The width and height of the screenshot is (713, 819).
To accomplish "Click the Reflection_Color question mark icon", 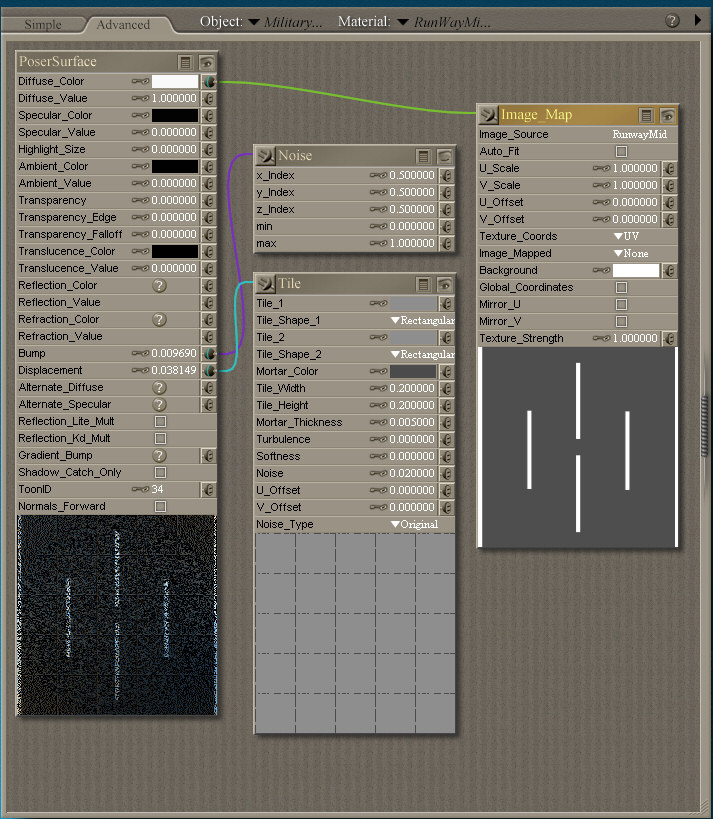I will click(159, 286).
